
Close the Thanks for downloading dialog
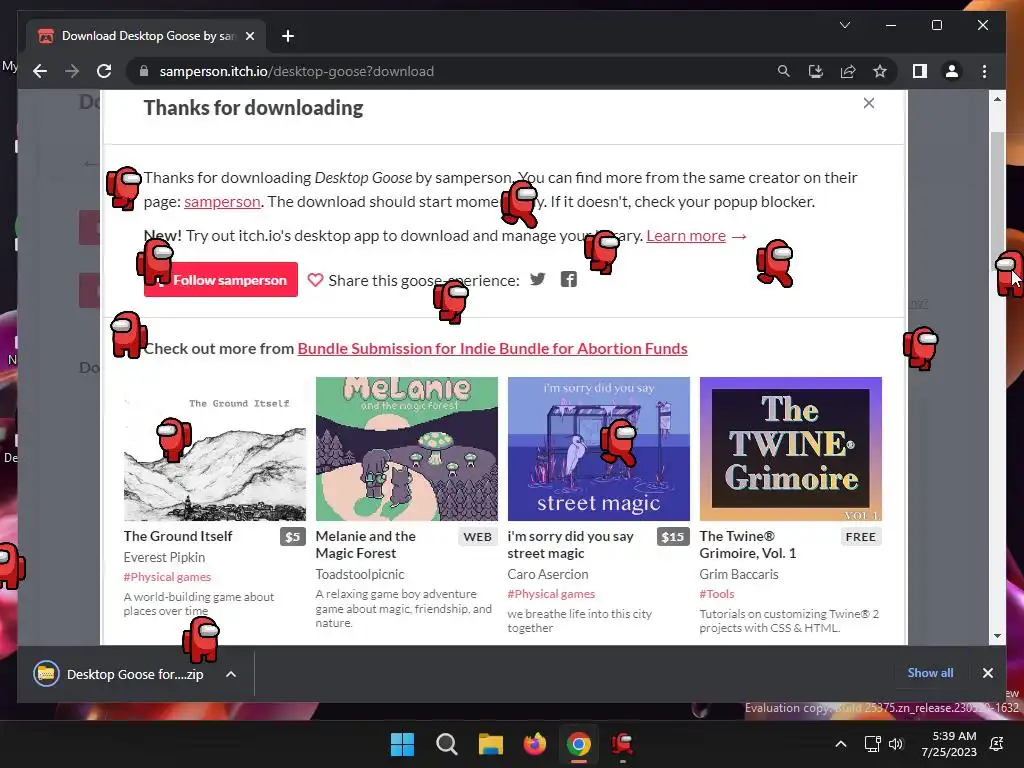[869, 103]
